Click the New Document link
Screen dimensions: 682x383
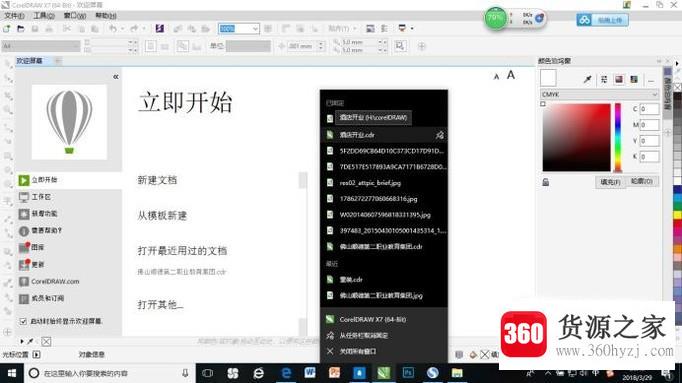pyautogui.click(x=157, y=180)
